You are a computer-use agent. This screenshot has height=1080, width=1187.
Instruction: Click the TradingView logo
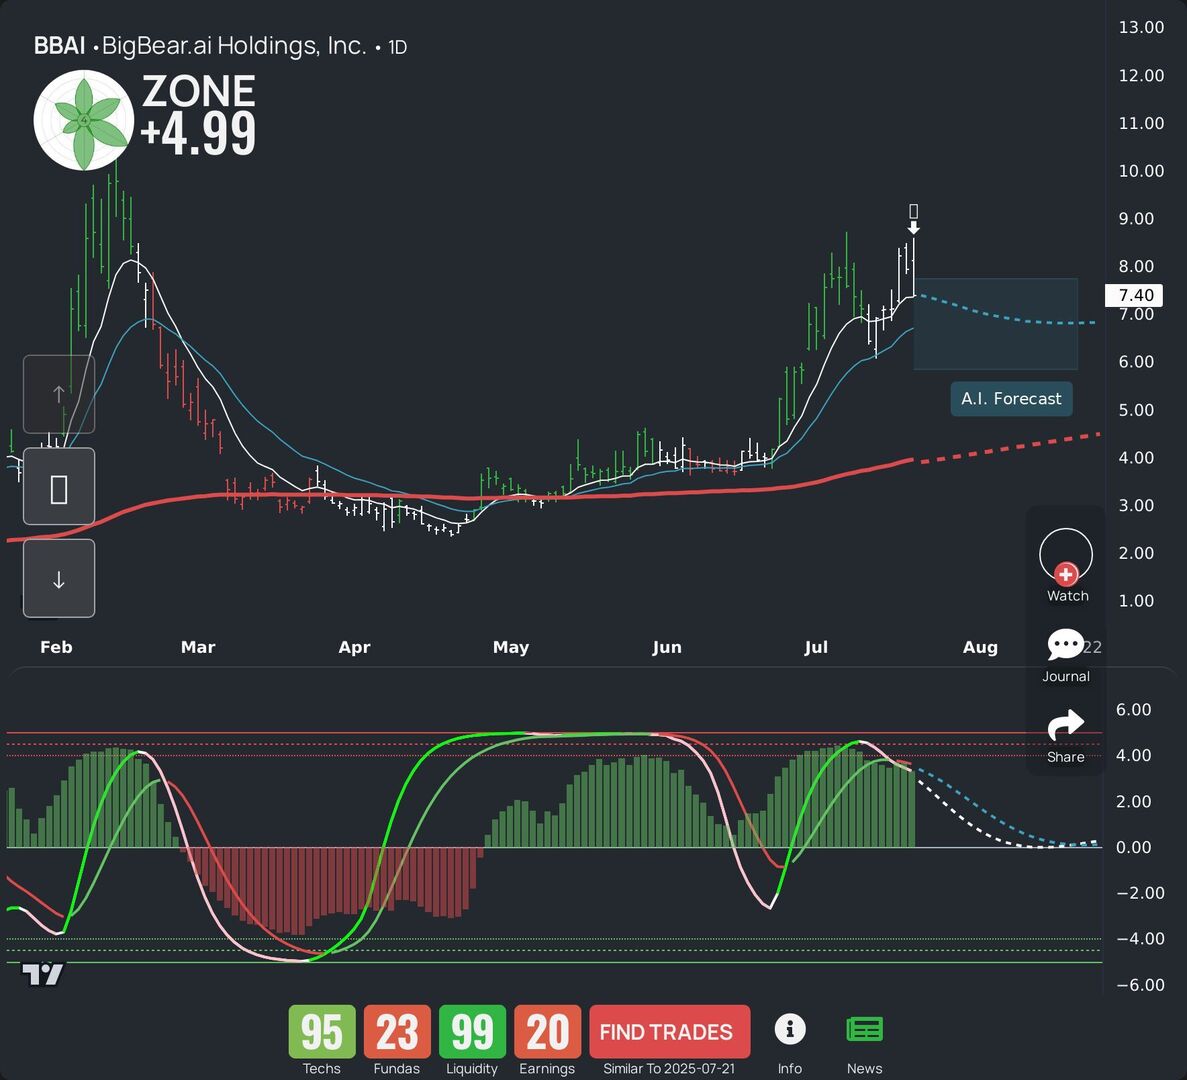pos(42,974)
